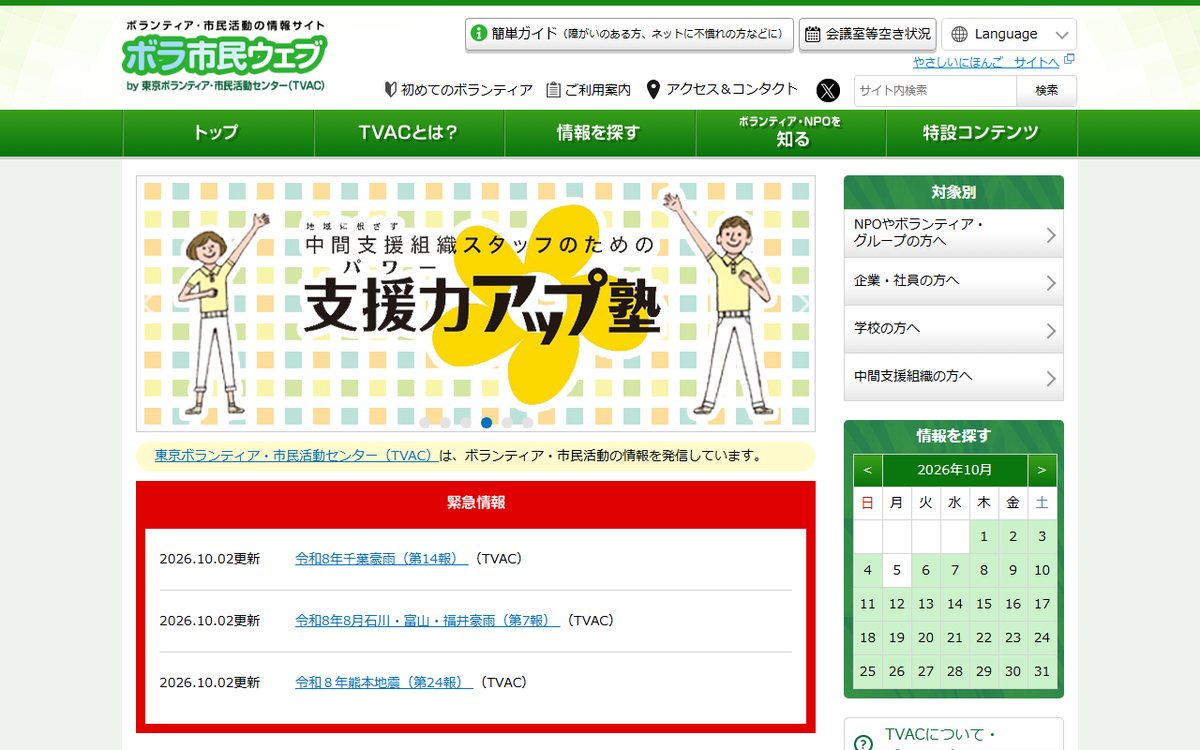Click the ボラ市民ウェブ site logo

pos(226,57)
